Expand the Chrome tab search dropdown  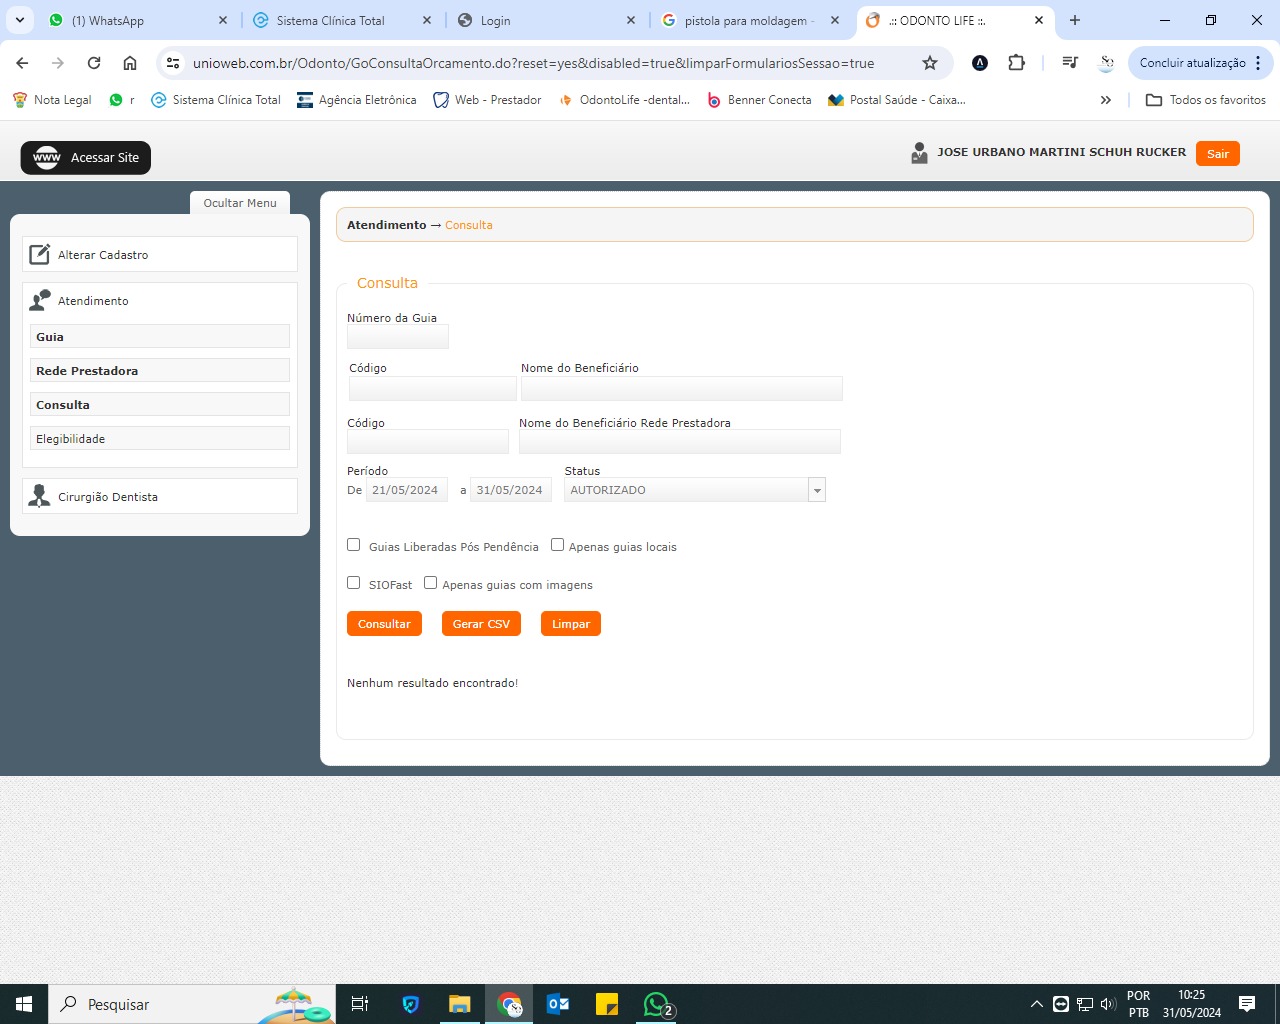[x=19, y=20]
